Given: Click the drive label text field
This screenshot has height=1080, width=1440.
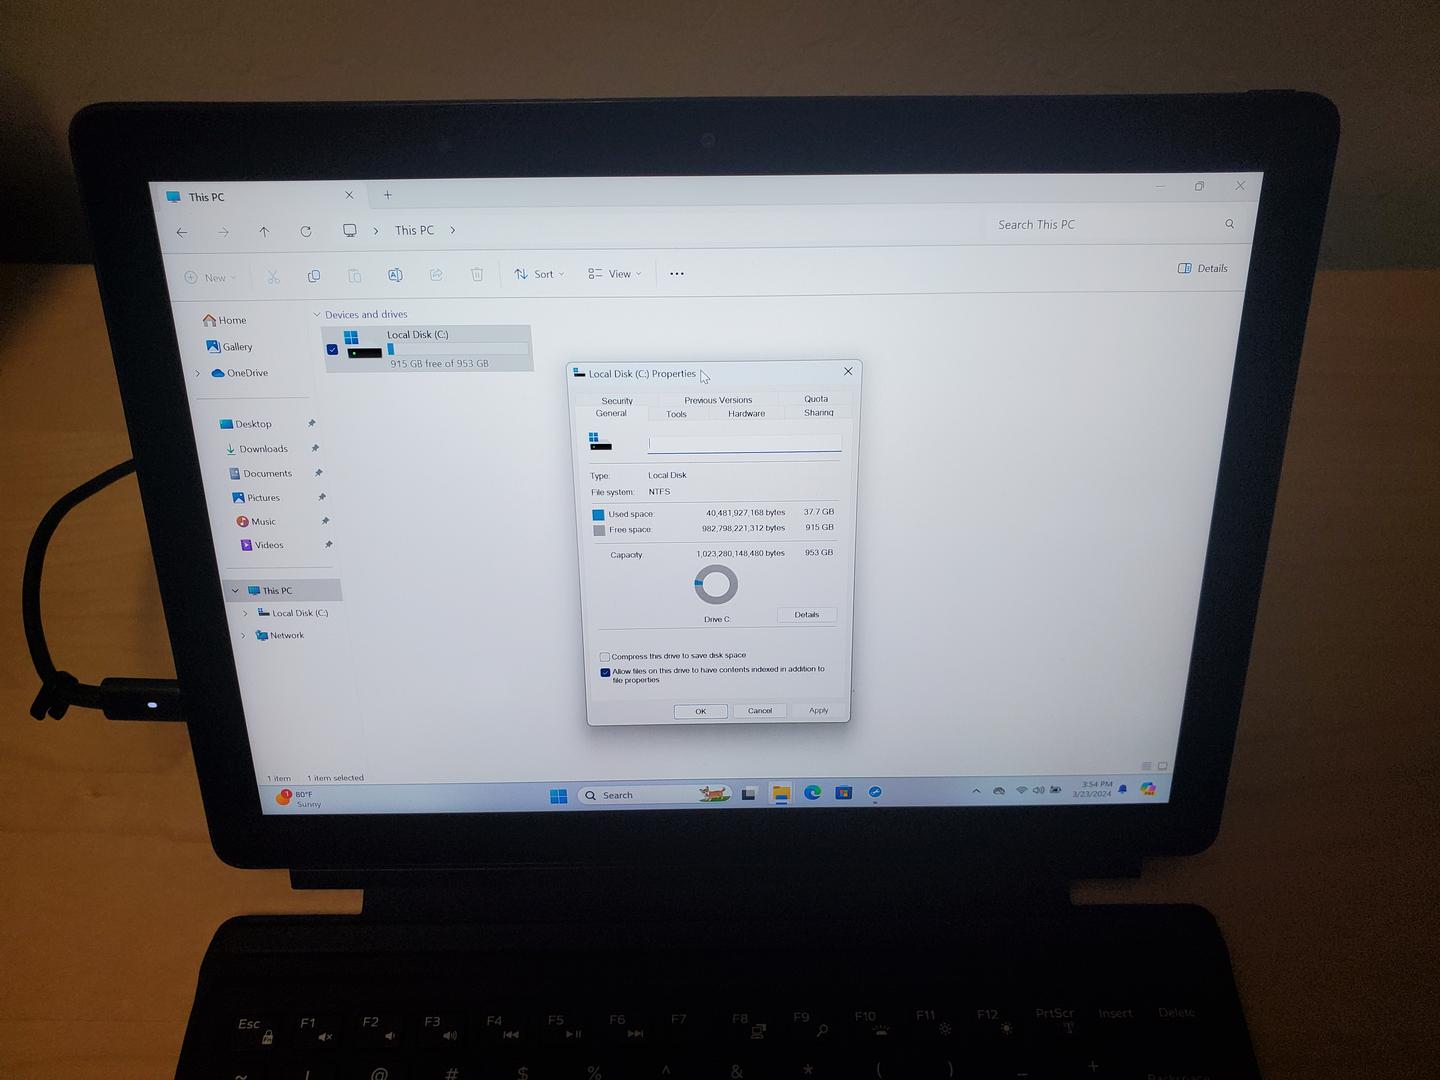Looking at the screenshot, I should (744, 443).
